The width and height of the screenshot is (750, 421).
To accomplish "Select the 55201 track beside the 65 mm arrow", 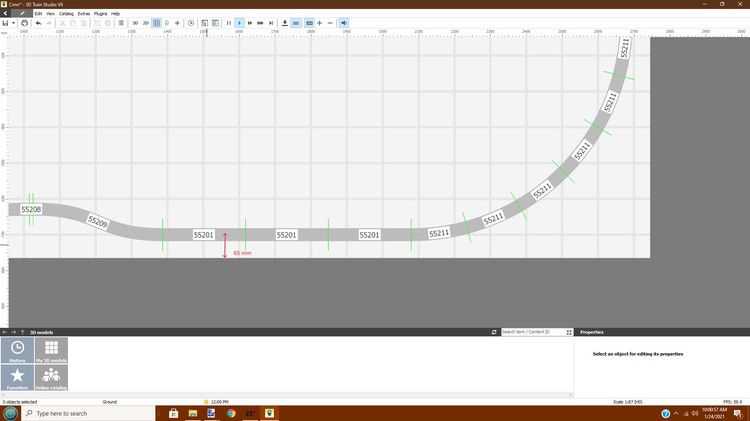I will click(x=204, y=235).
